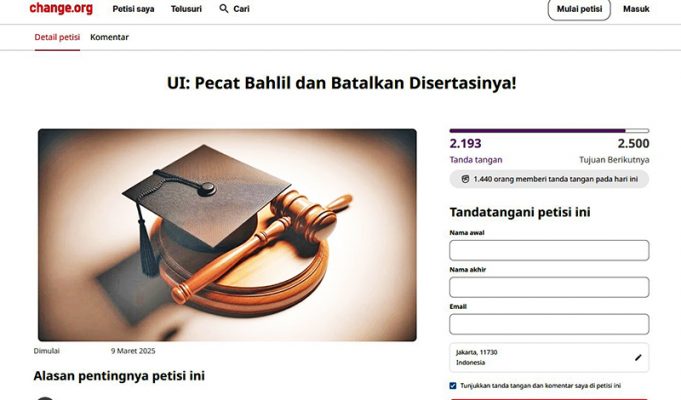Click the Jakarta, 11730 location box
The image size is (681, 400).
[549, 357]
